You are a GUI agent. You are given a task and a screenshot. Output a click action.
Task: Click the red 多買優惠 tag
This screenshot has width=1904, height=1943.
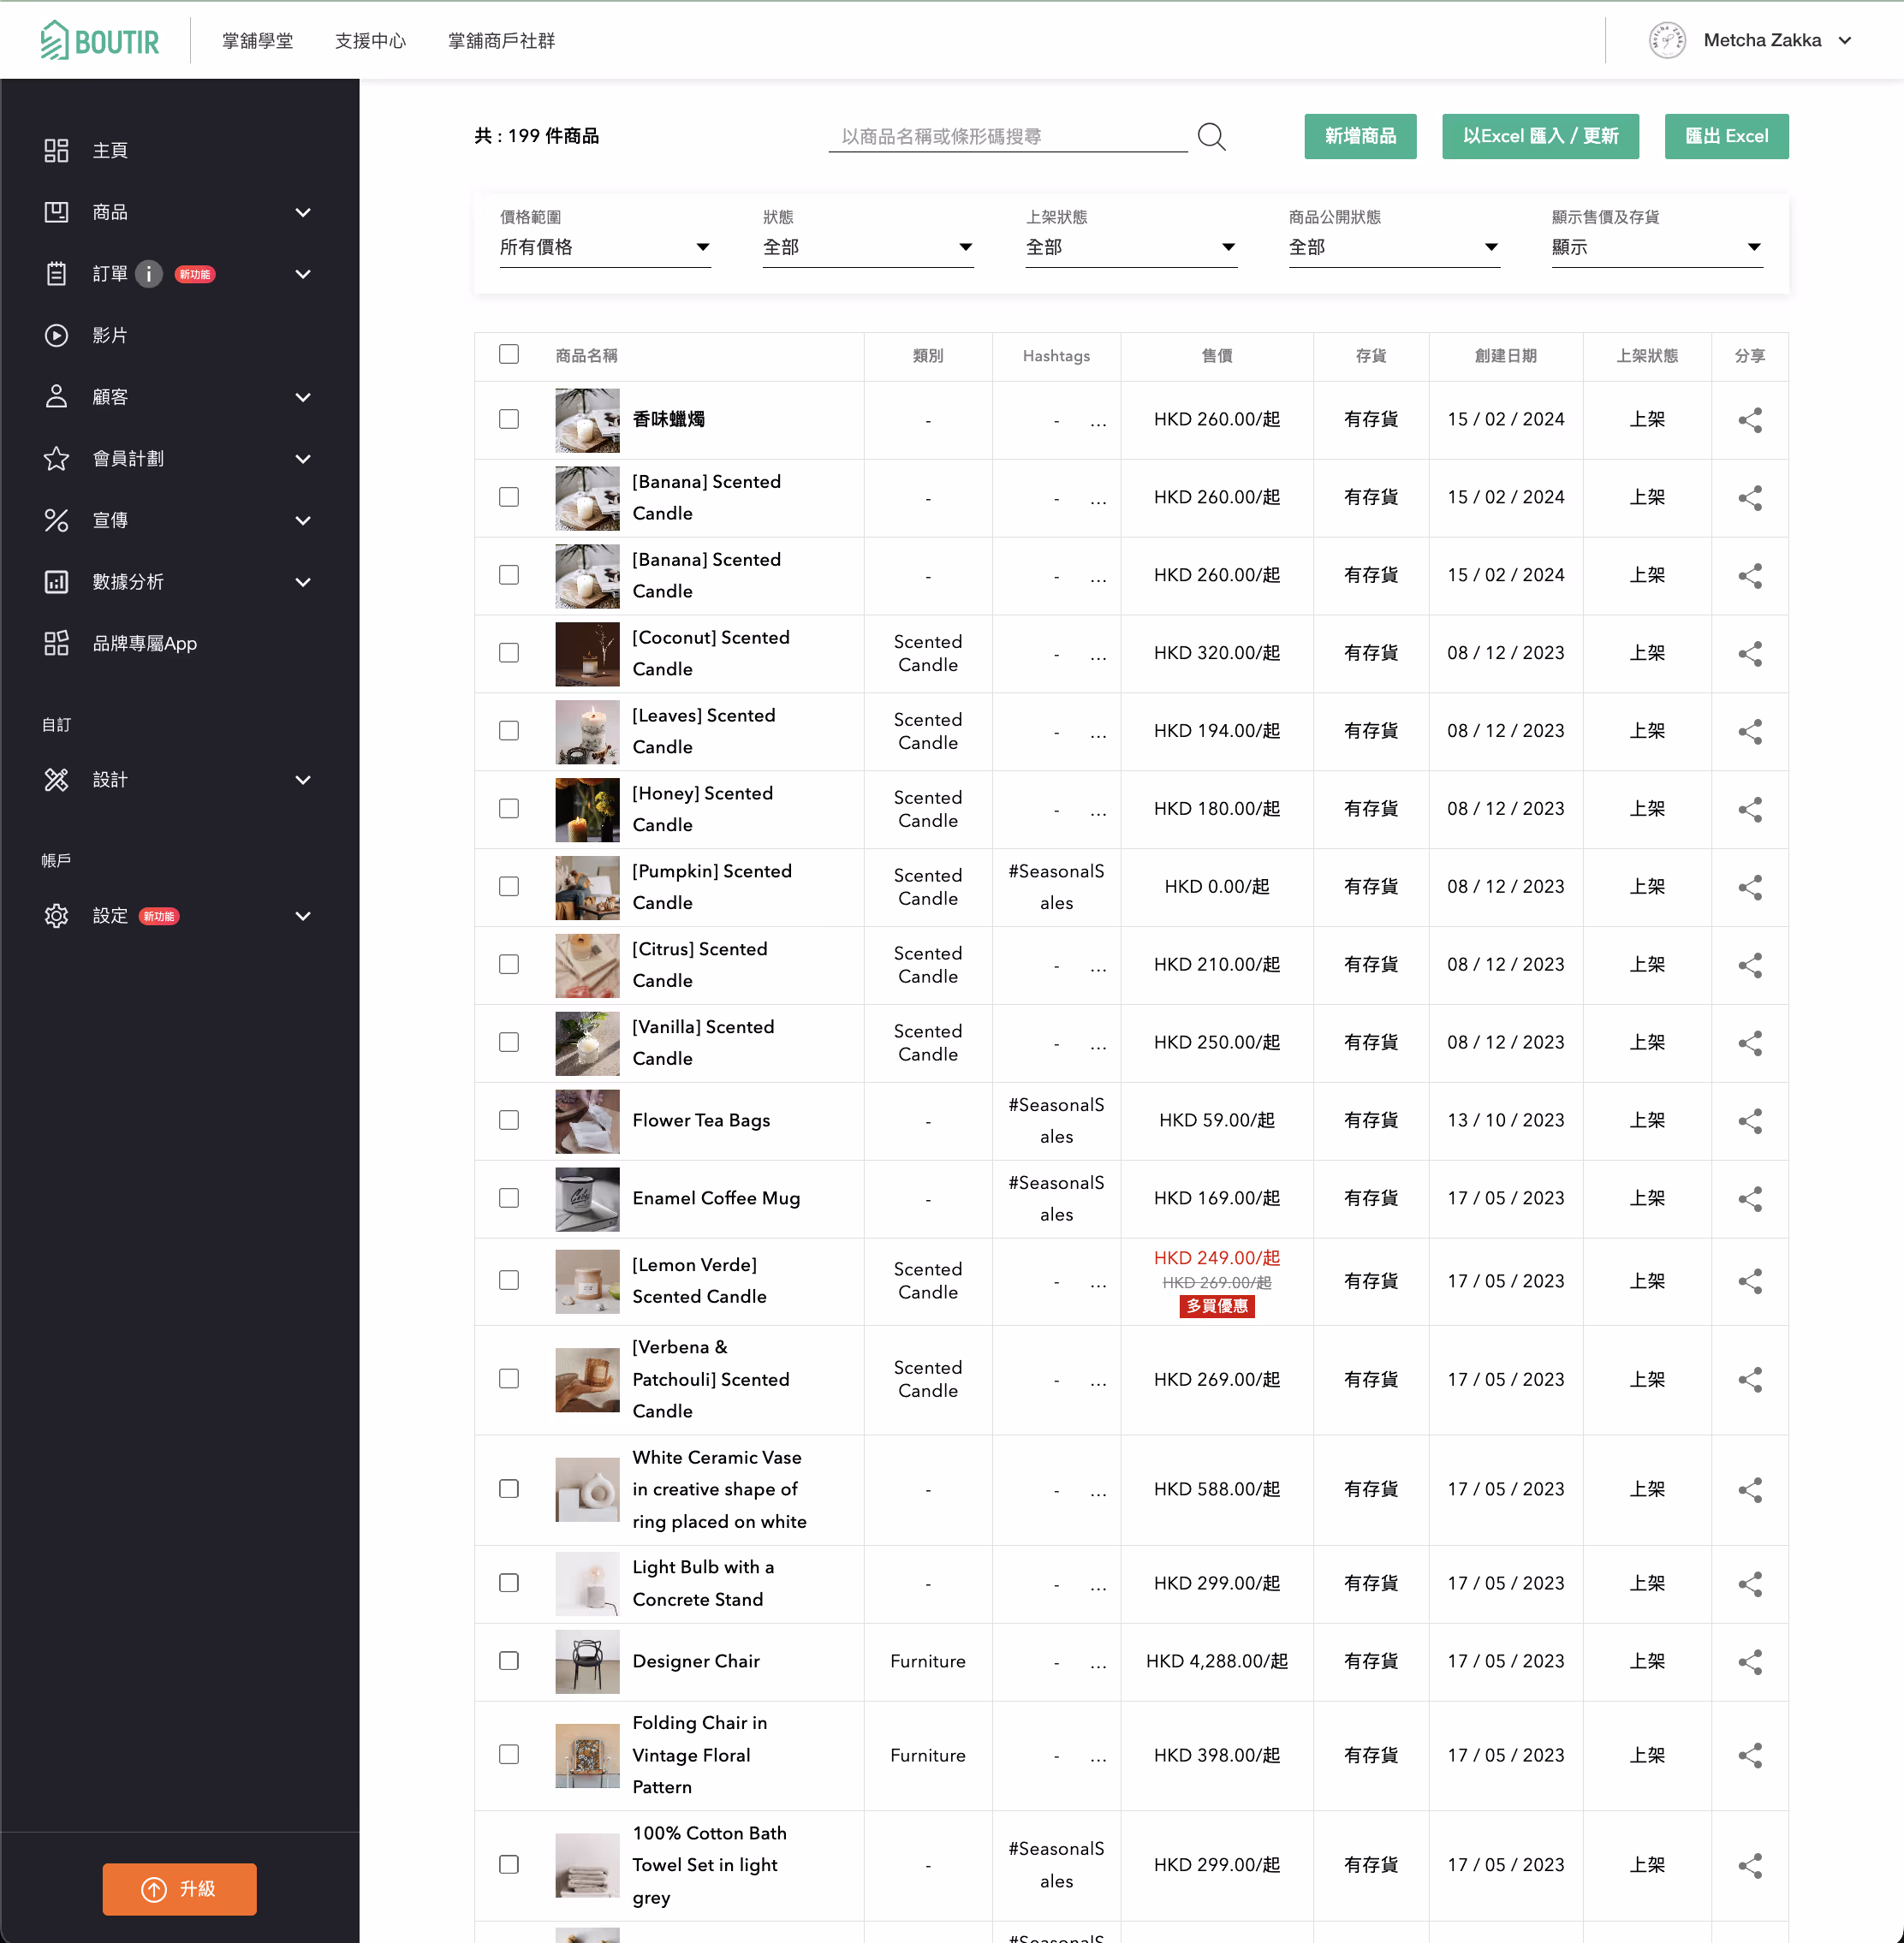click(x=1216, y=1306)
